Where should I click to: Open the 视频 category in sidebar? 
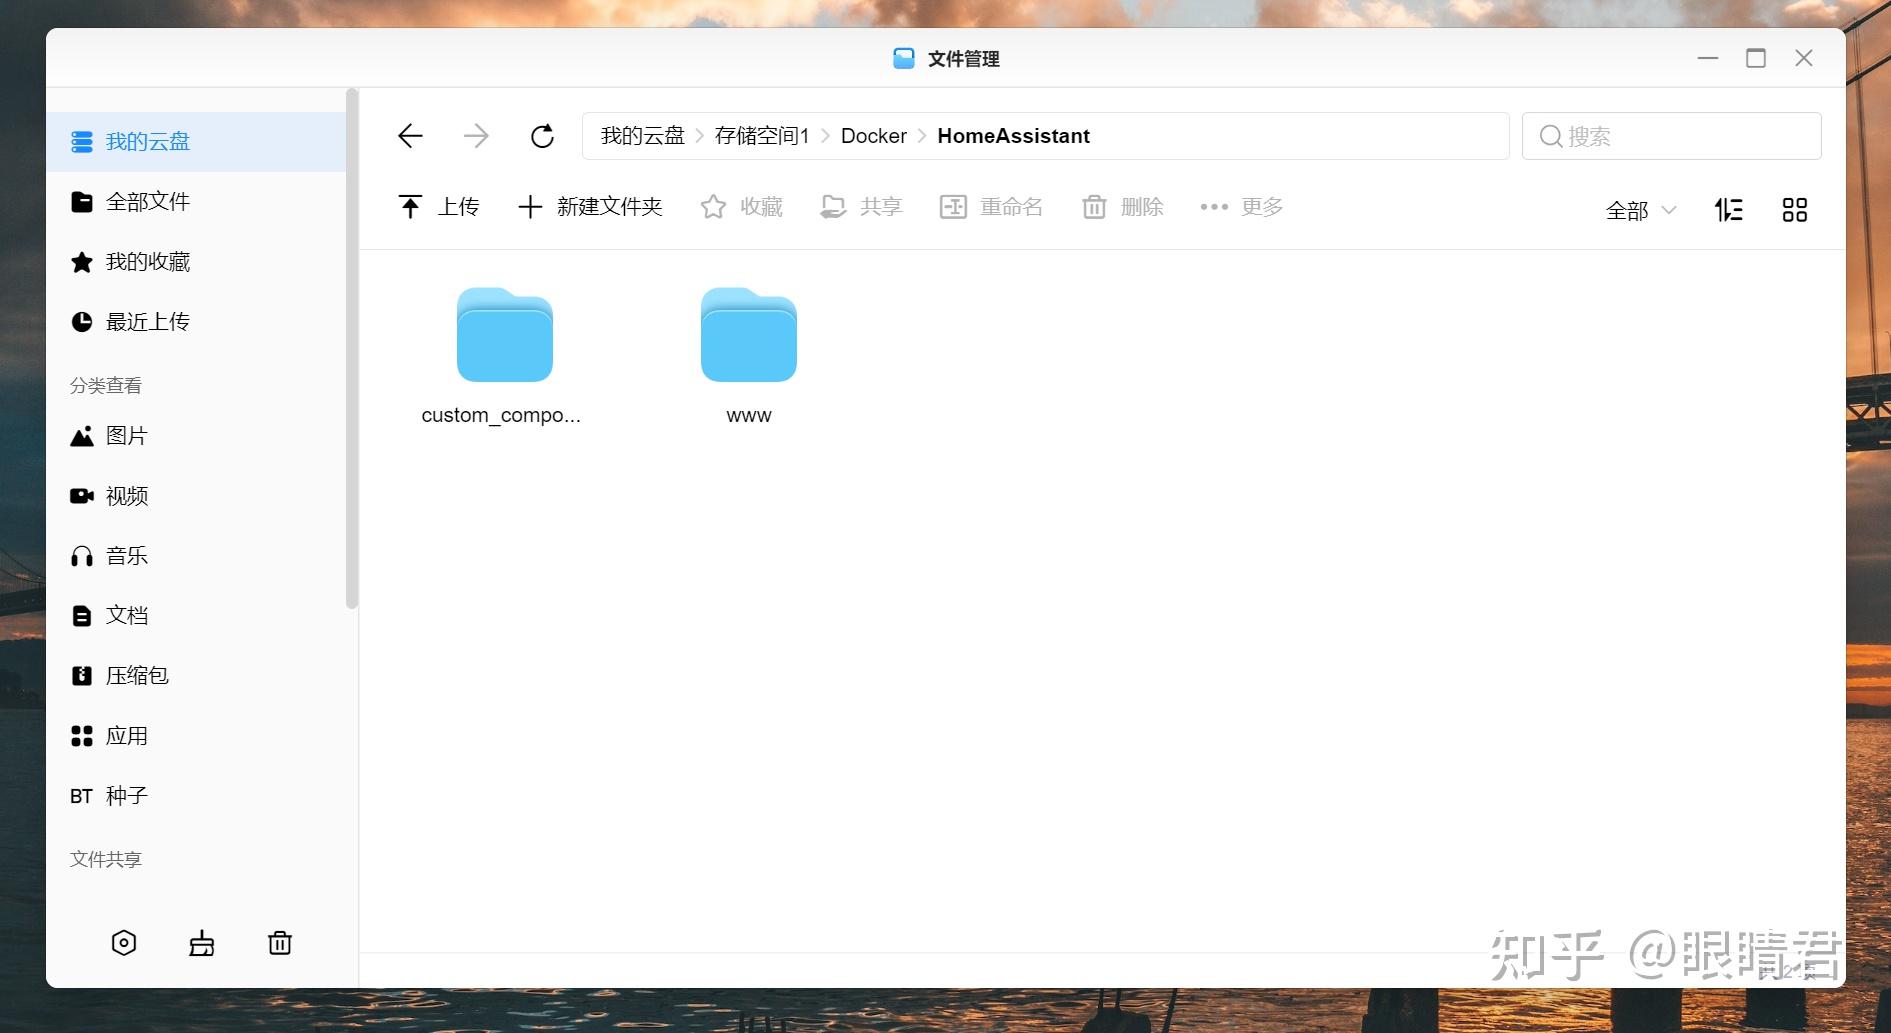[x=126, y=495]
